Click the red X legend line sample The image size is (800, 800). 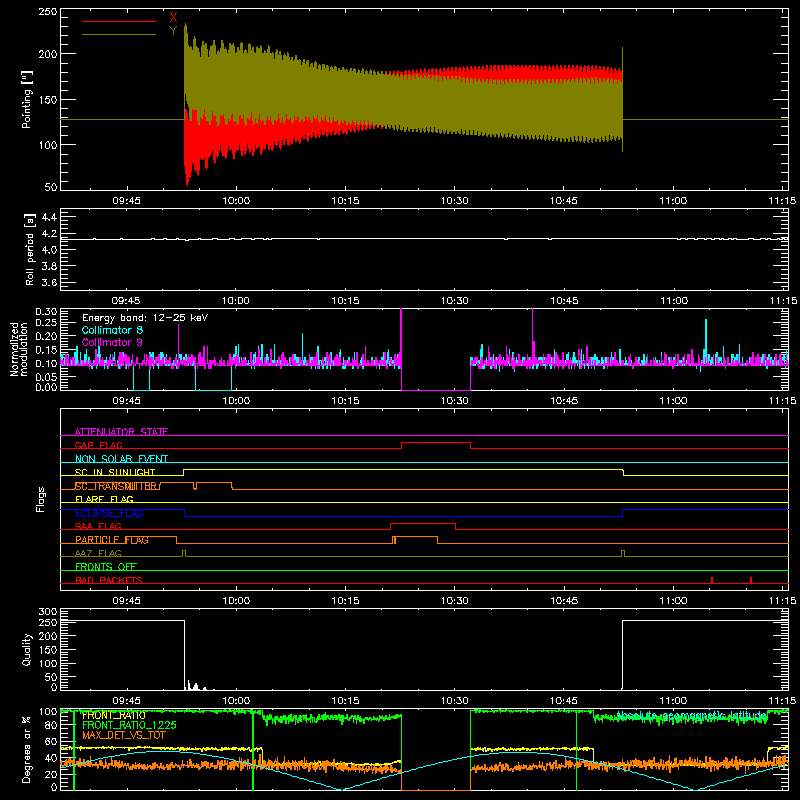(x=119, y=21)
